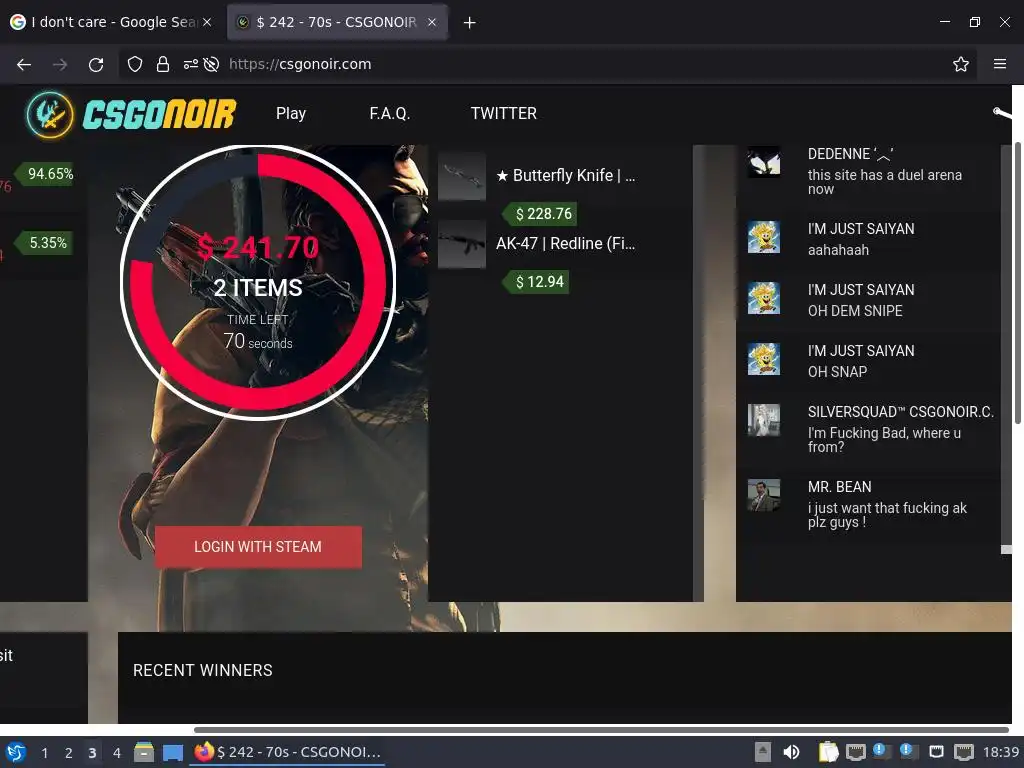Select the '$ 242 - 70s - CSGONOIR' tab

click(336, 22)
